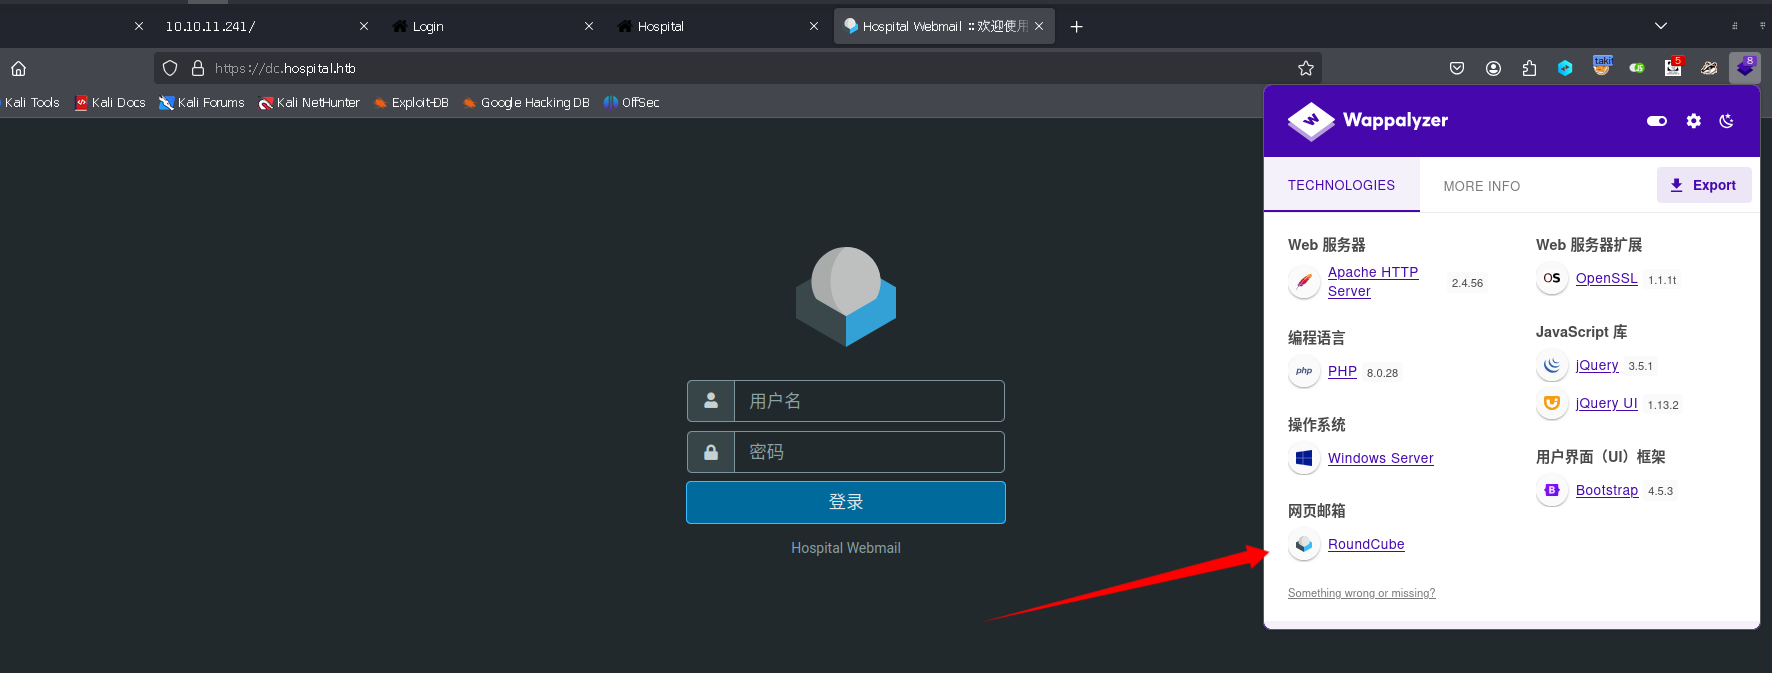Switch to MORE INFO tab

[1481, 186]
